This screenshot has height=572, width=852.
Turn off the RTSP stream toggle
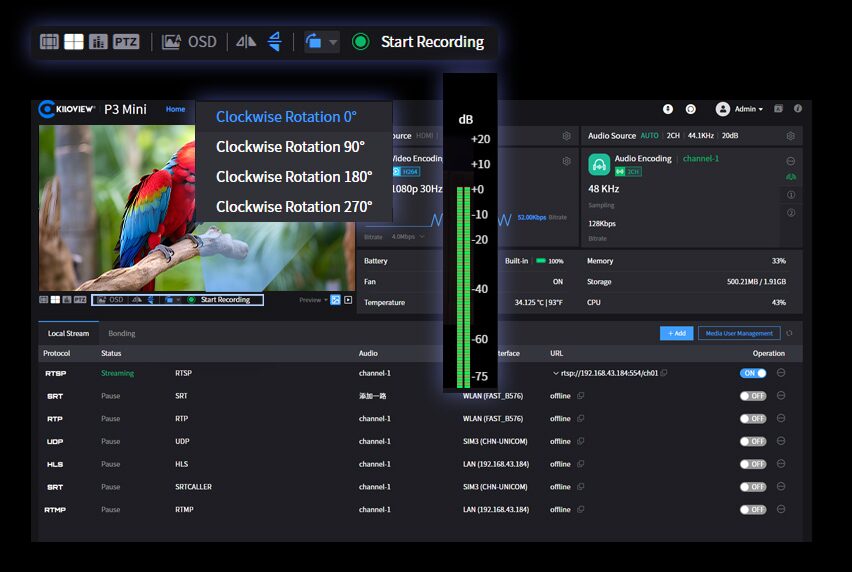tap(753, 373)
